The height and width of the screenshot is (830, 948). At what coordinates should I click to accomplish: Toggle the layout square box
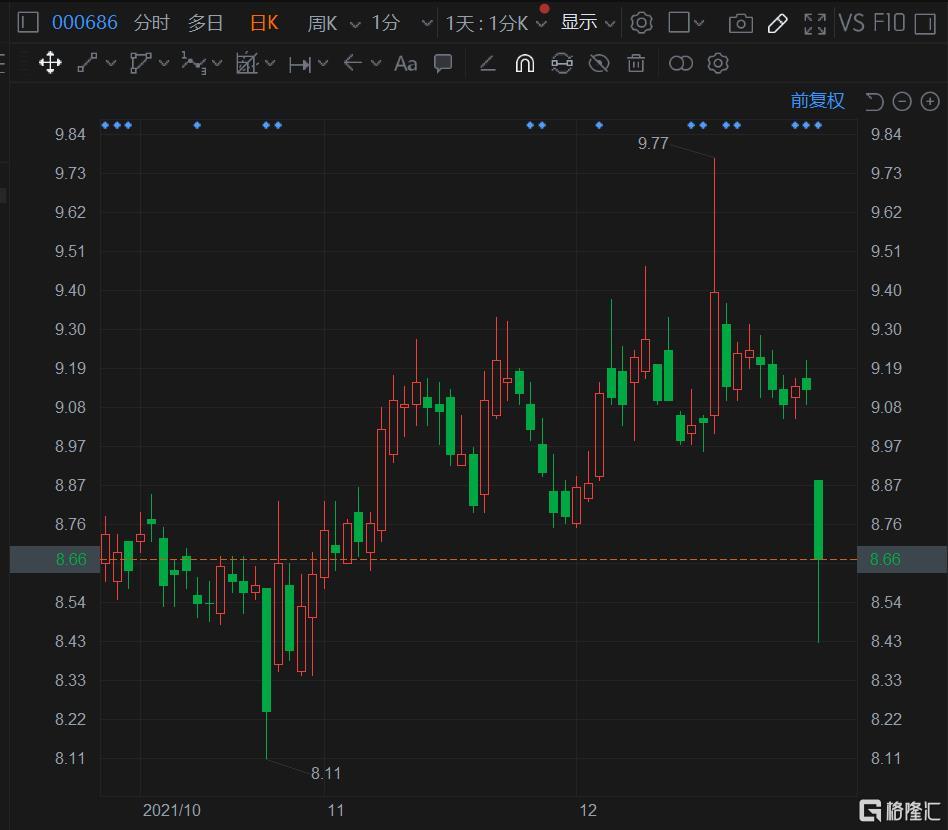click(679, 22)
